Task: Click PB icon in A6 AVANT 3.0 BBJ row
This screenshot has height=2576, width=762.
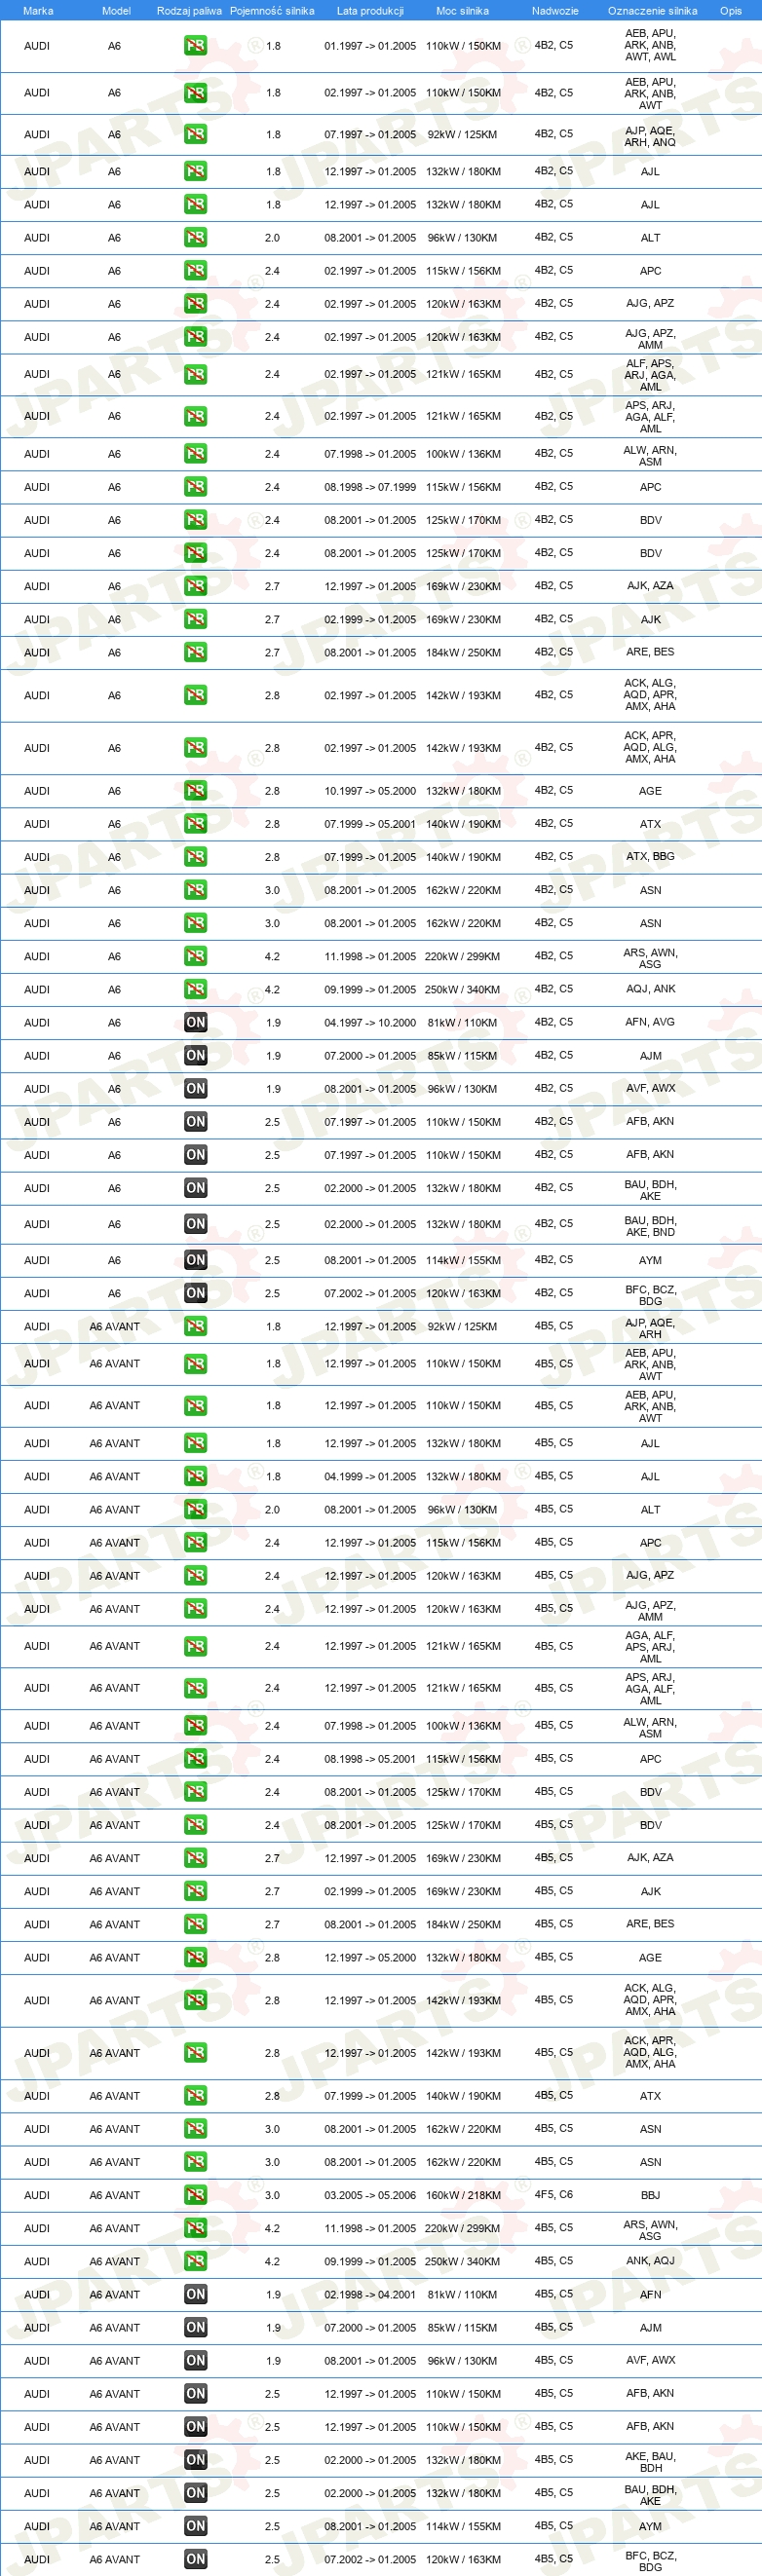Action: (x=195, y=2195)
